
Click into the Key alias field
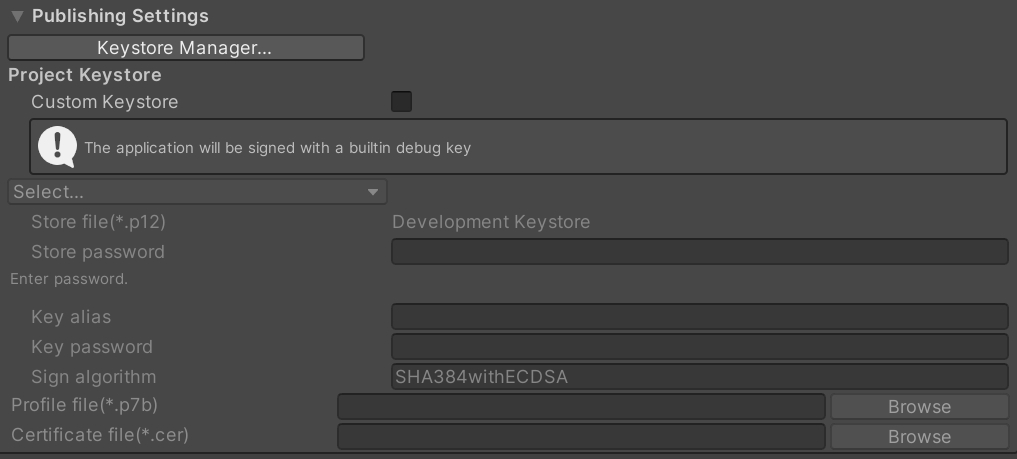[699, 317]
